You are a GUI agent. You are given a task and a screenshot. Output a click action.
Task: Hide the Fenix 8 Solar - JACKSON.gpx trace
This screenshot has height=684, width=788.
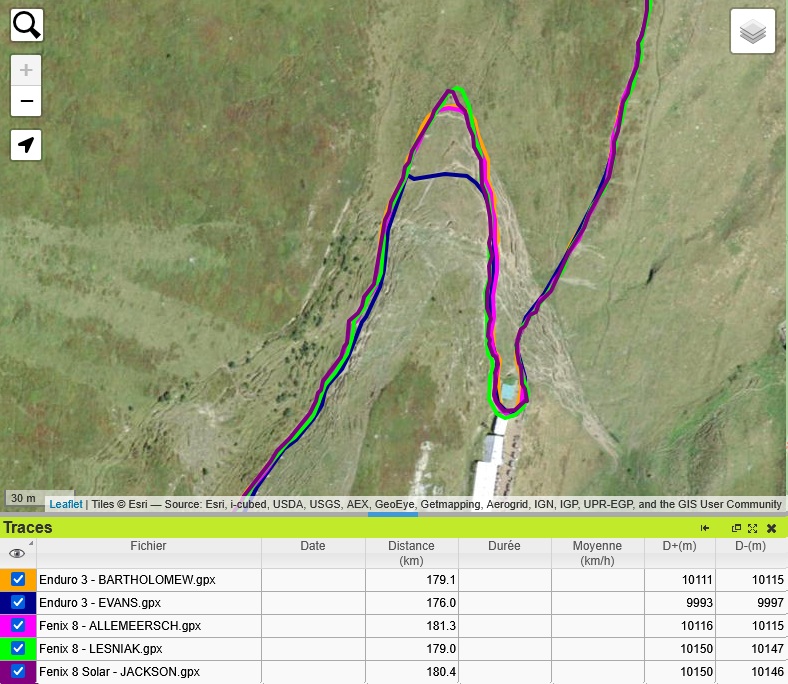18,672
